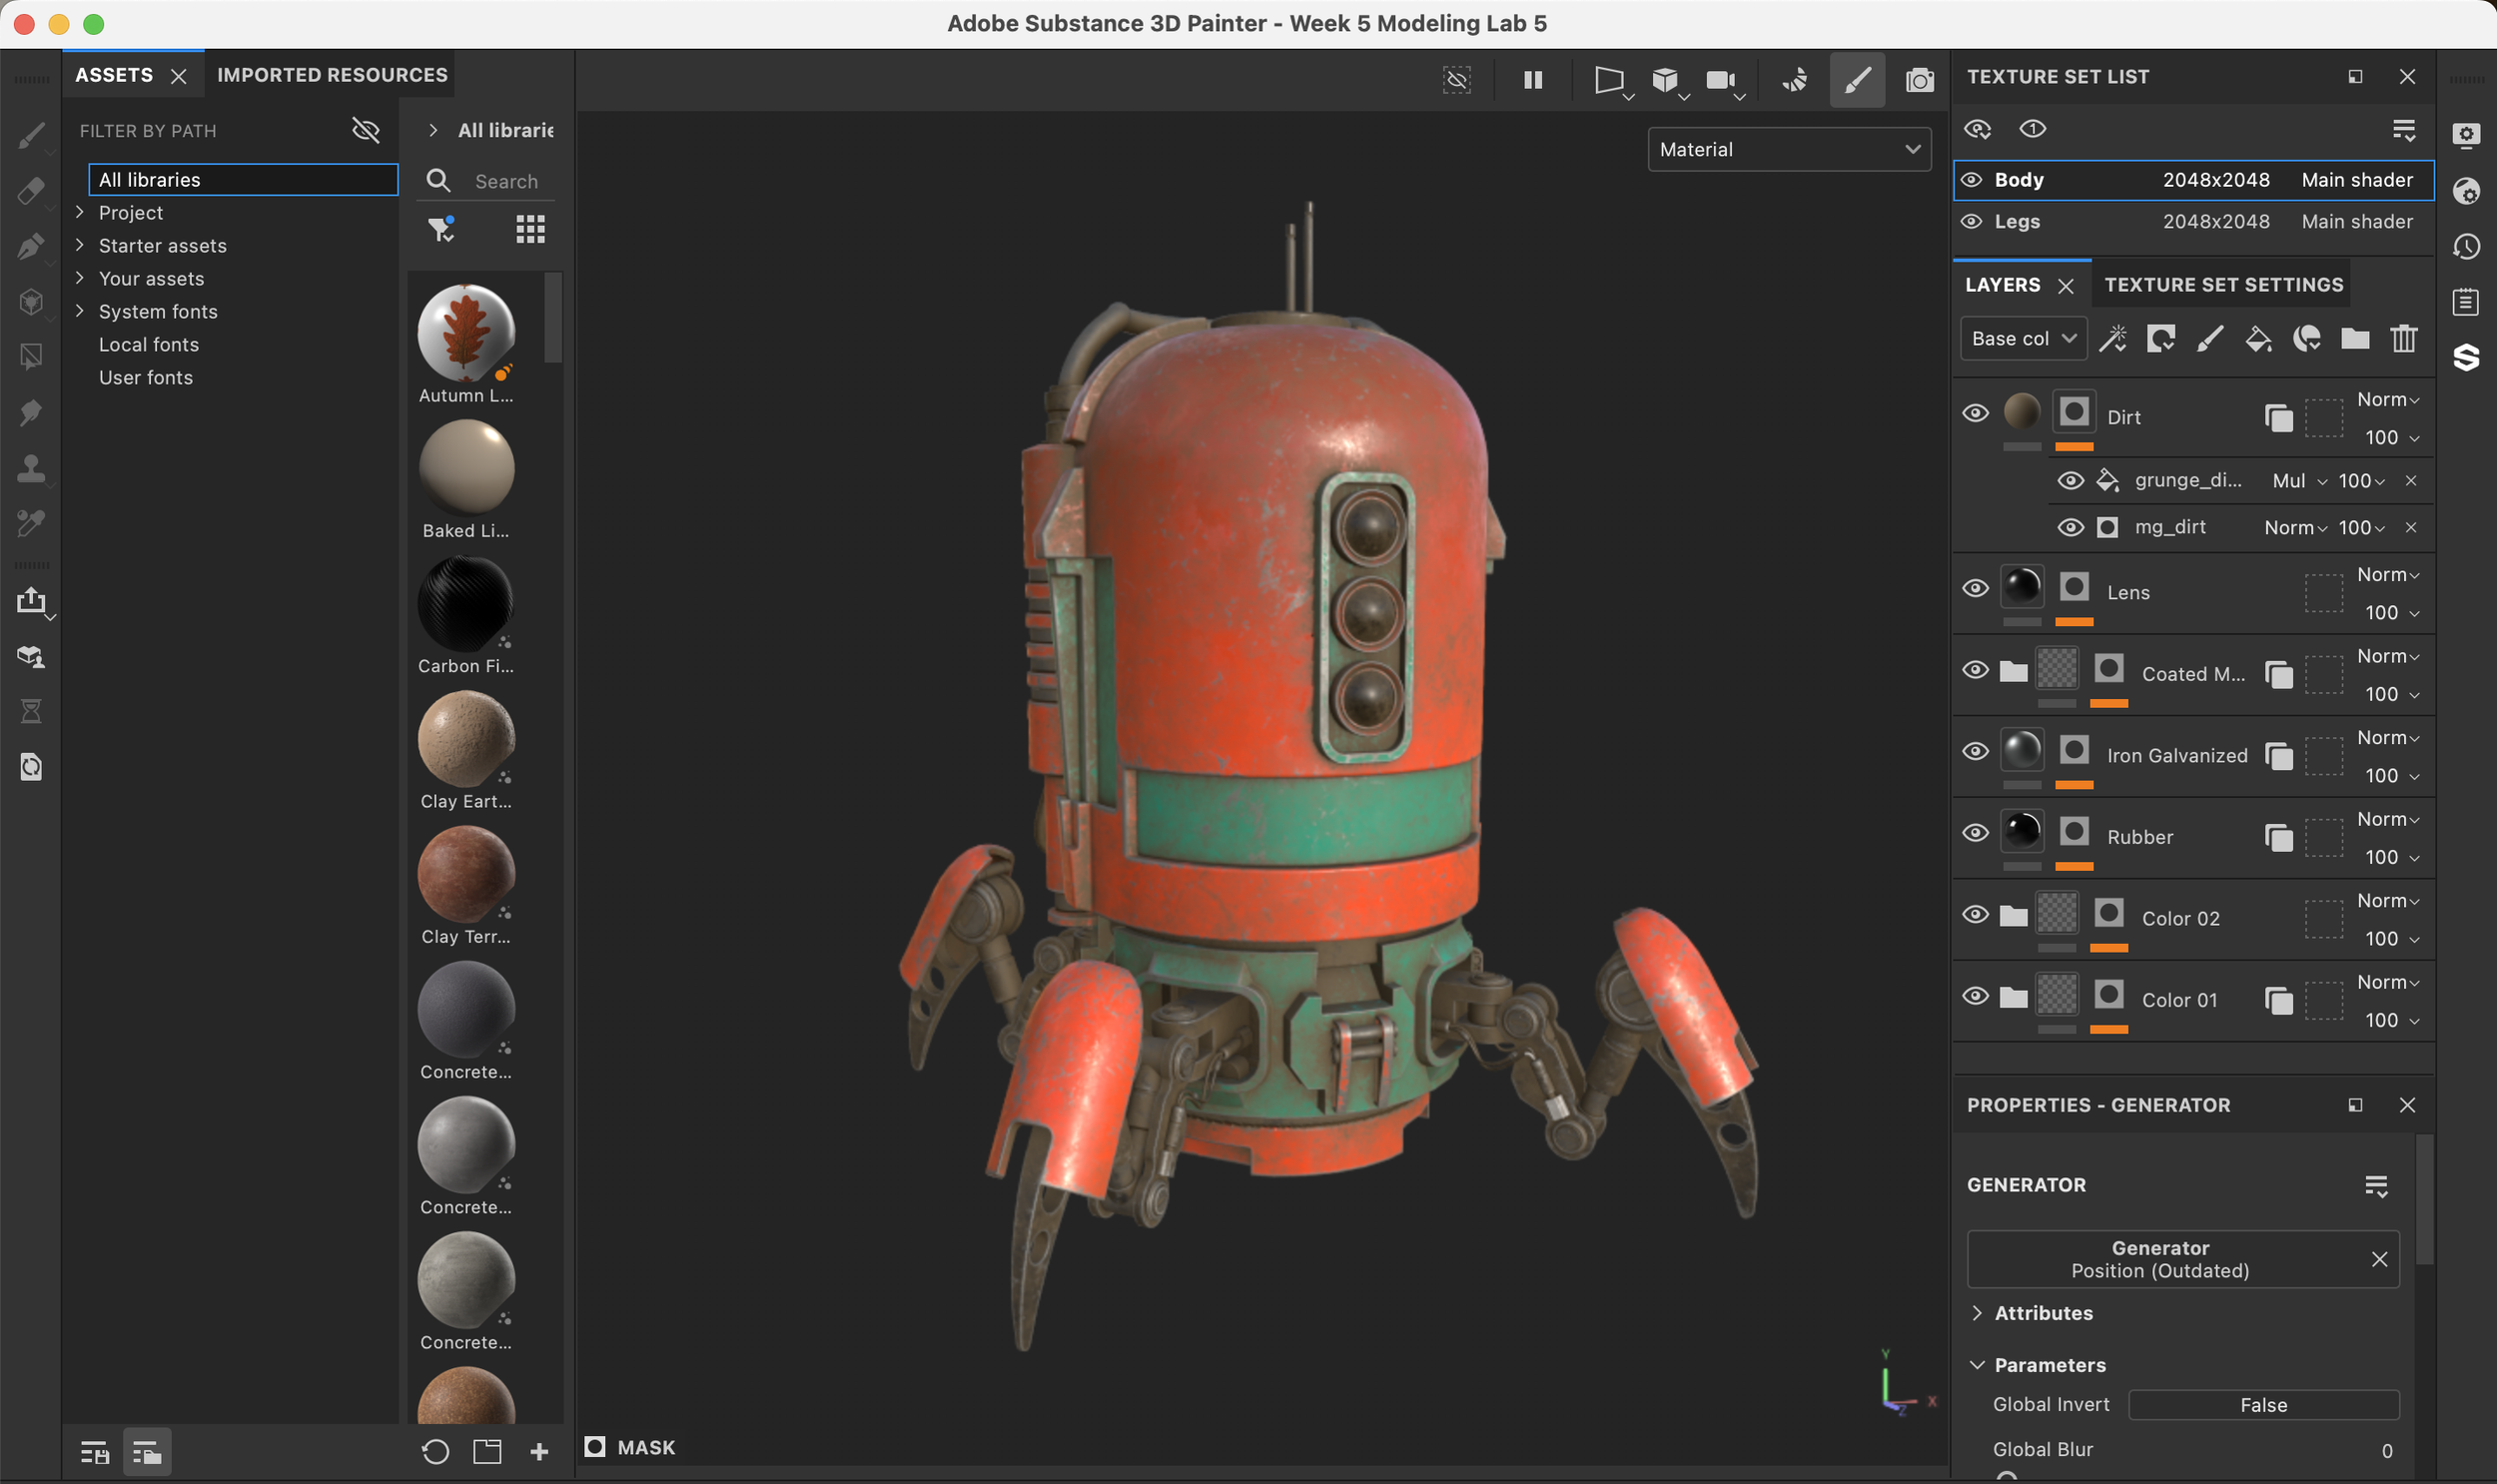Add a fill layer in the Layers panel
The image size is (2497, 1484).
2256,338
